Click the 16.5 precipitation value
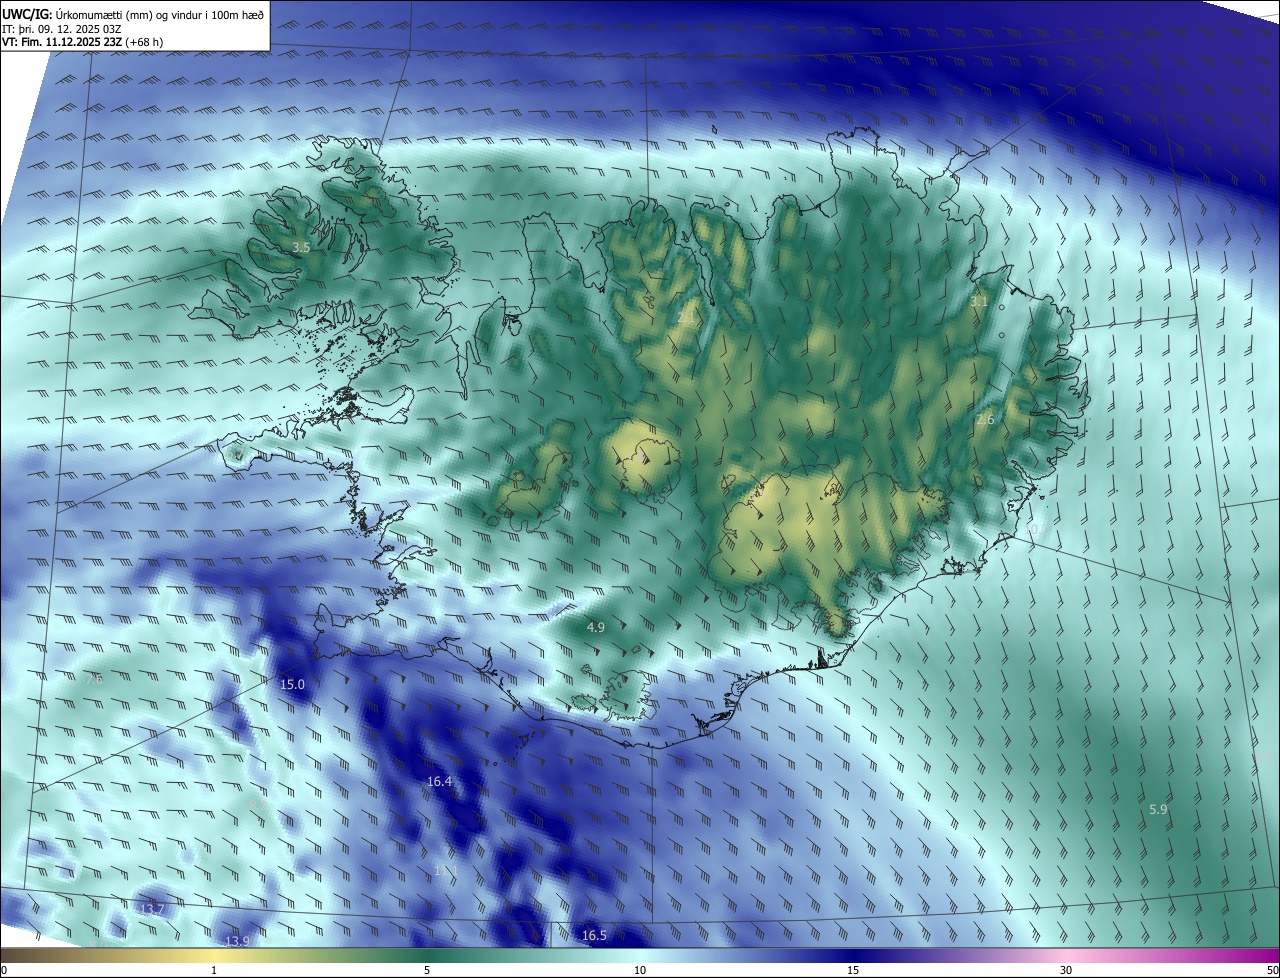The height and width of the screenshot is (978, 1280). tap(594, 935)
